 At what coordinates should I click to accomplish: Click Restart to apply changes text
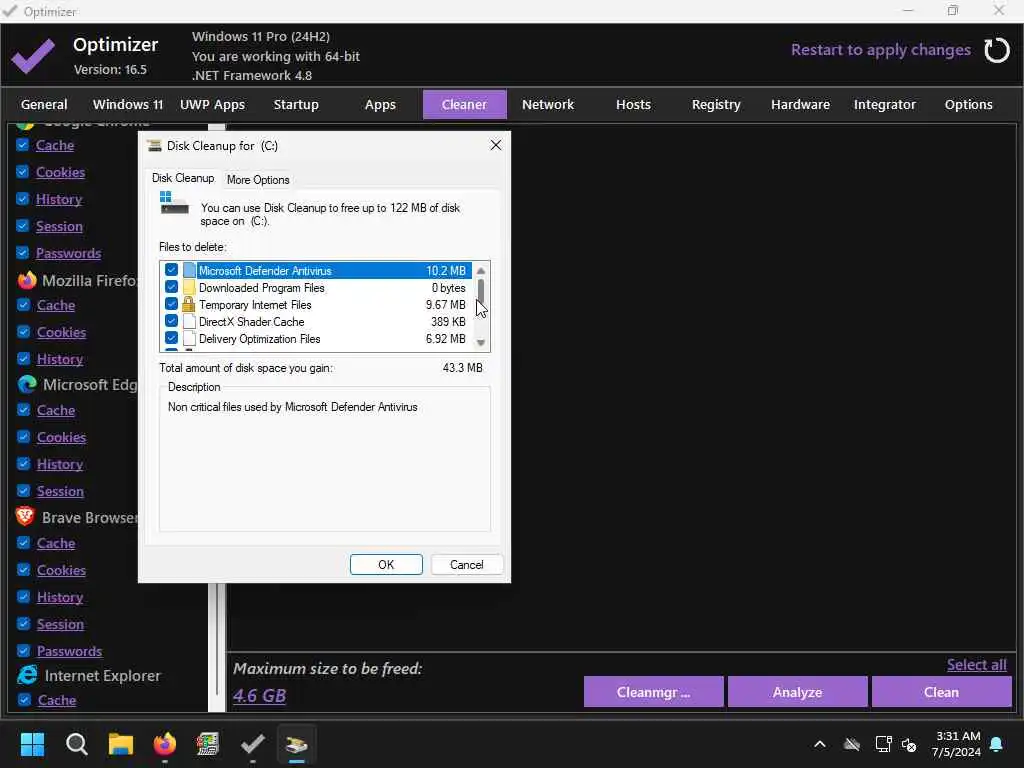[x=880, y=50]
